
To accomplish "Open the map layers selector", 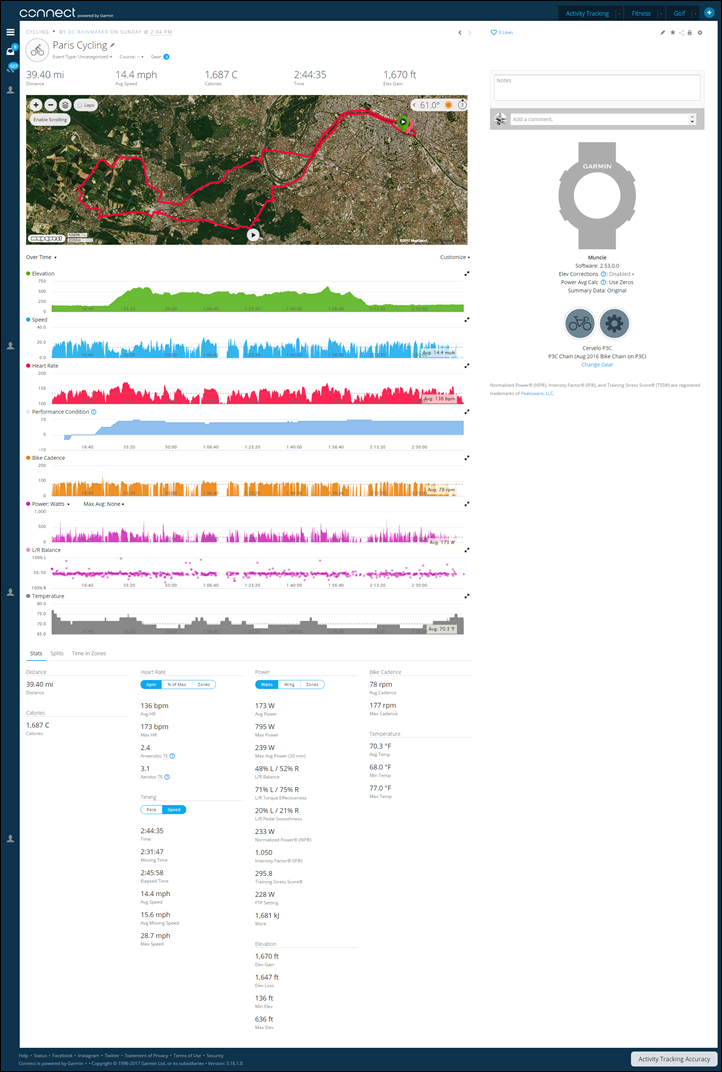I will pos(65,104).
